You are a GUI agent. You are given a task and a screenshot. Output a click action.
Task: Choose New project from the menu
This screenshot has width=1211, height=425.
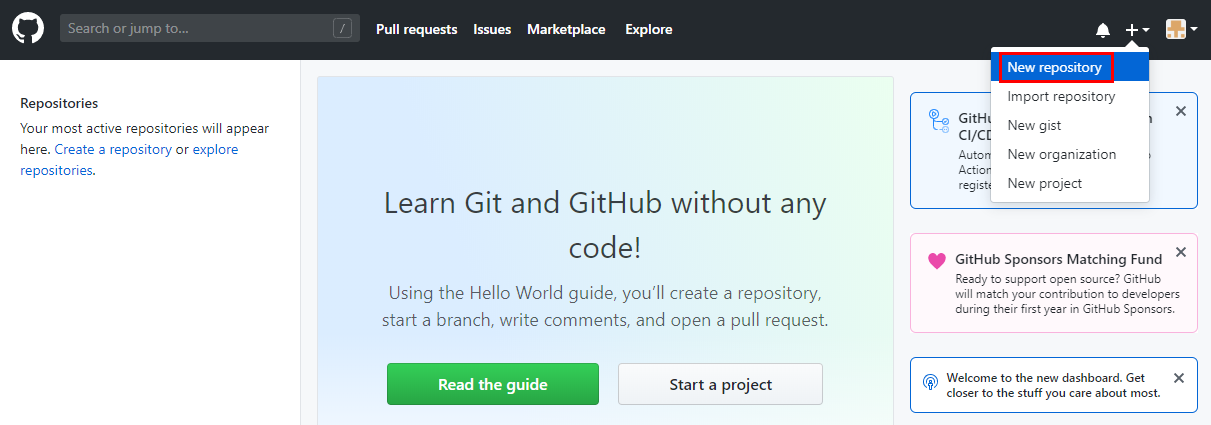pos(1070,184)
